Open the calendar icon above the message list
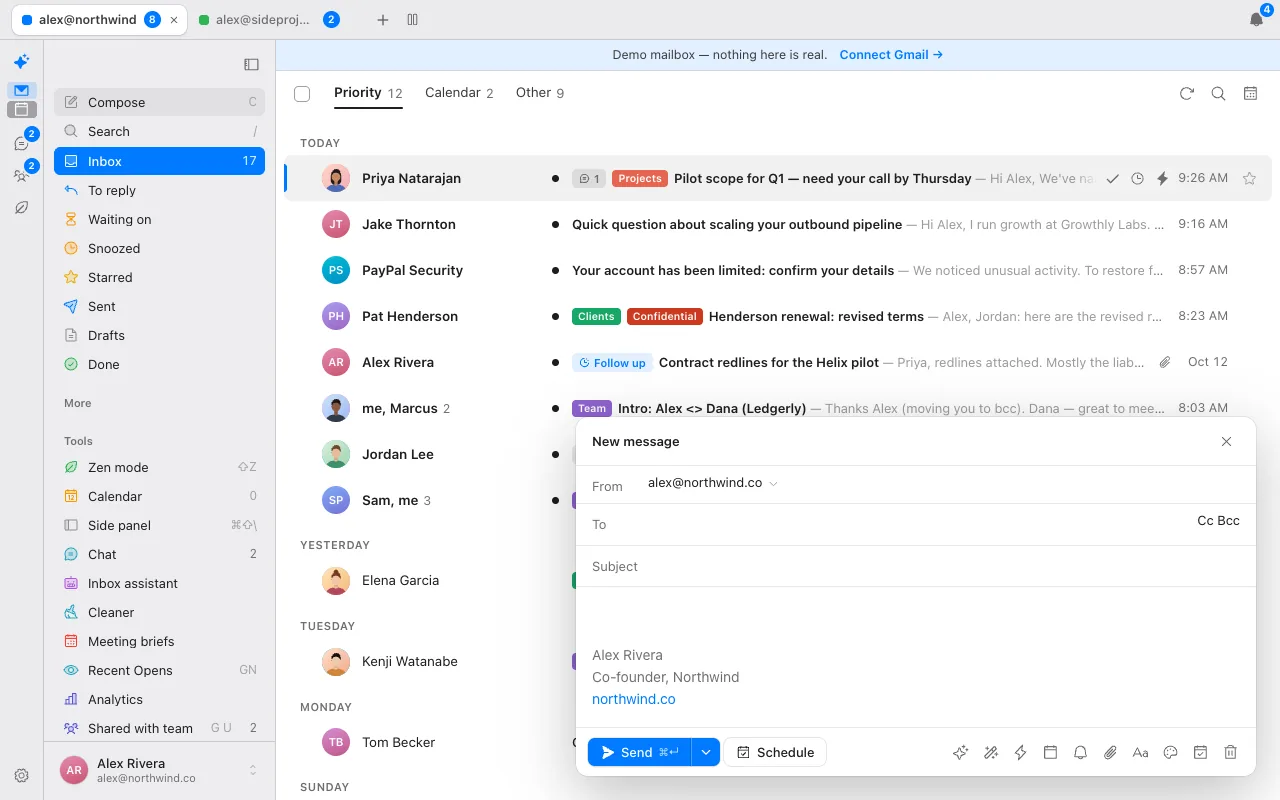 pos(1250,93)
